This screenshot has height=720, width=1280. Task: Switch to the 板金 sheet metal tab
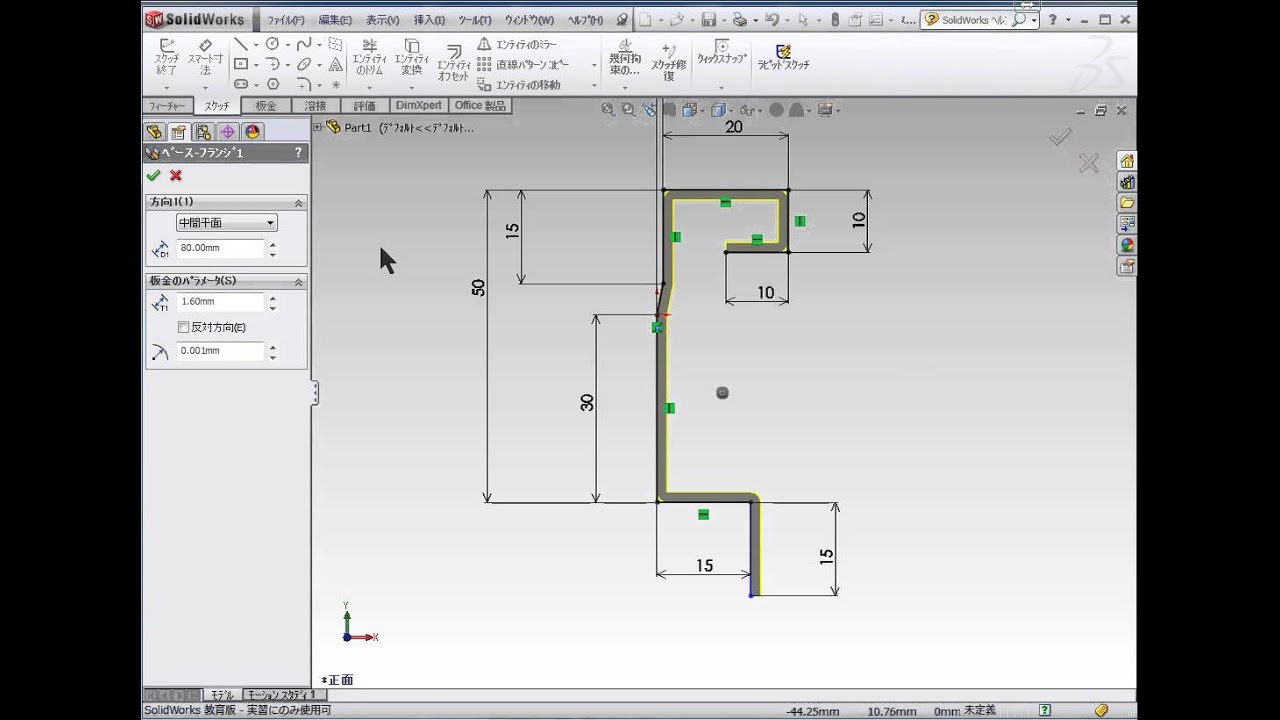[x=266, y=106]
